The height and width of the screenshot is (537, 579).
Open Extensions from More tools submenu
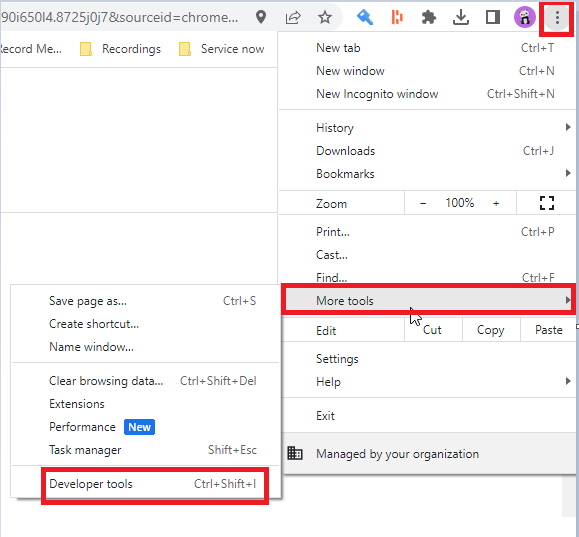point(146,404)
